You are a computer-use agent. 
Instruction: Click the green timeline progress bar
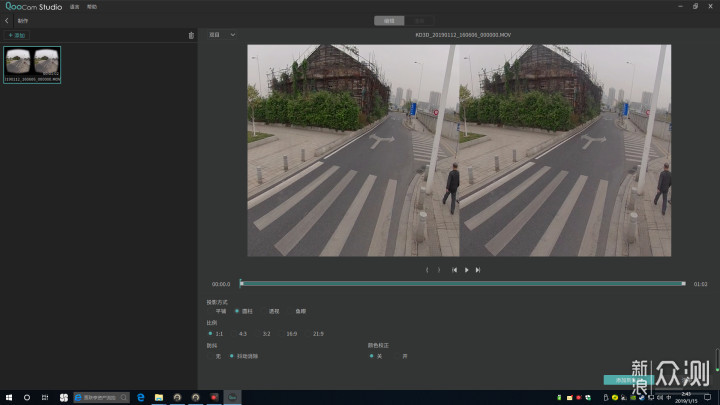click(x=462, y=284)
